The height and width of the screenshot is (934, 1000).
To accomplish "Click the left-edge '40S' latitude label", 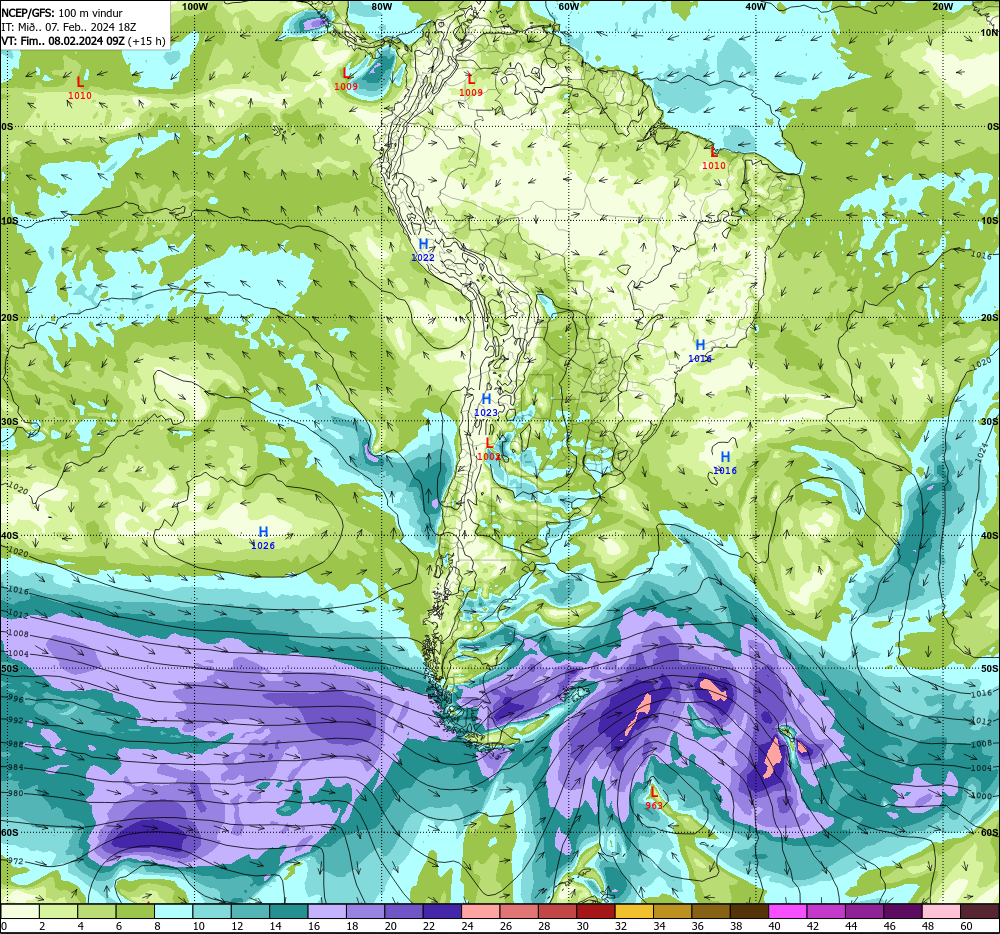I will pos(9,536).
